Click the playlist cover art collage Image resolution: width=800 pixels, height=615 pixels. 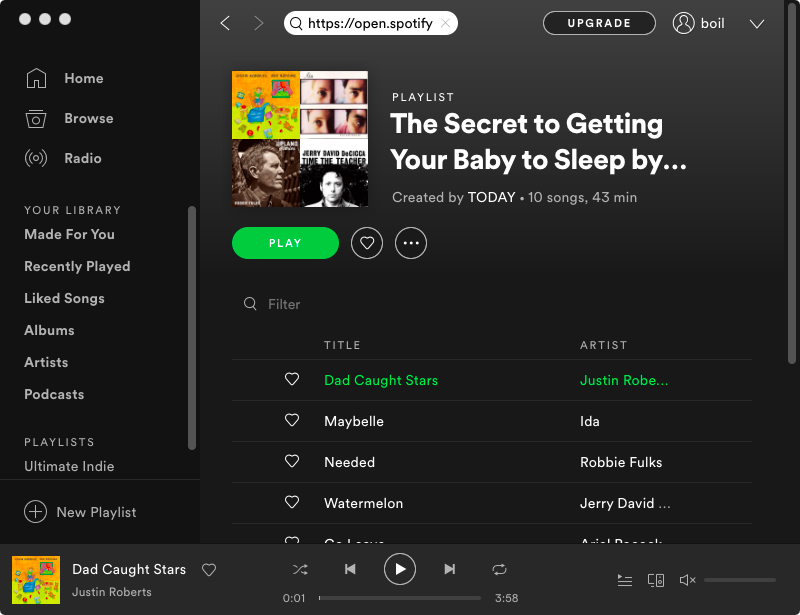click(x=300, y=139)
